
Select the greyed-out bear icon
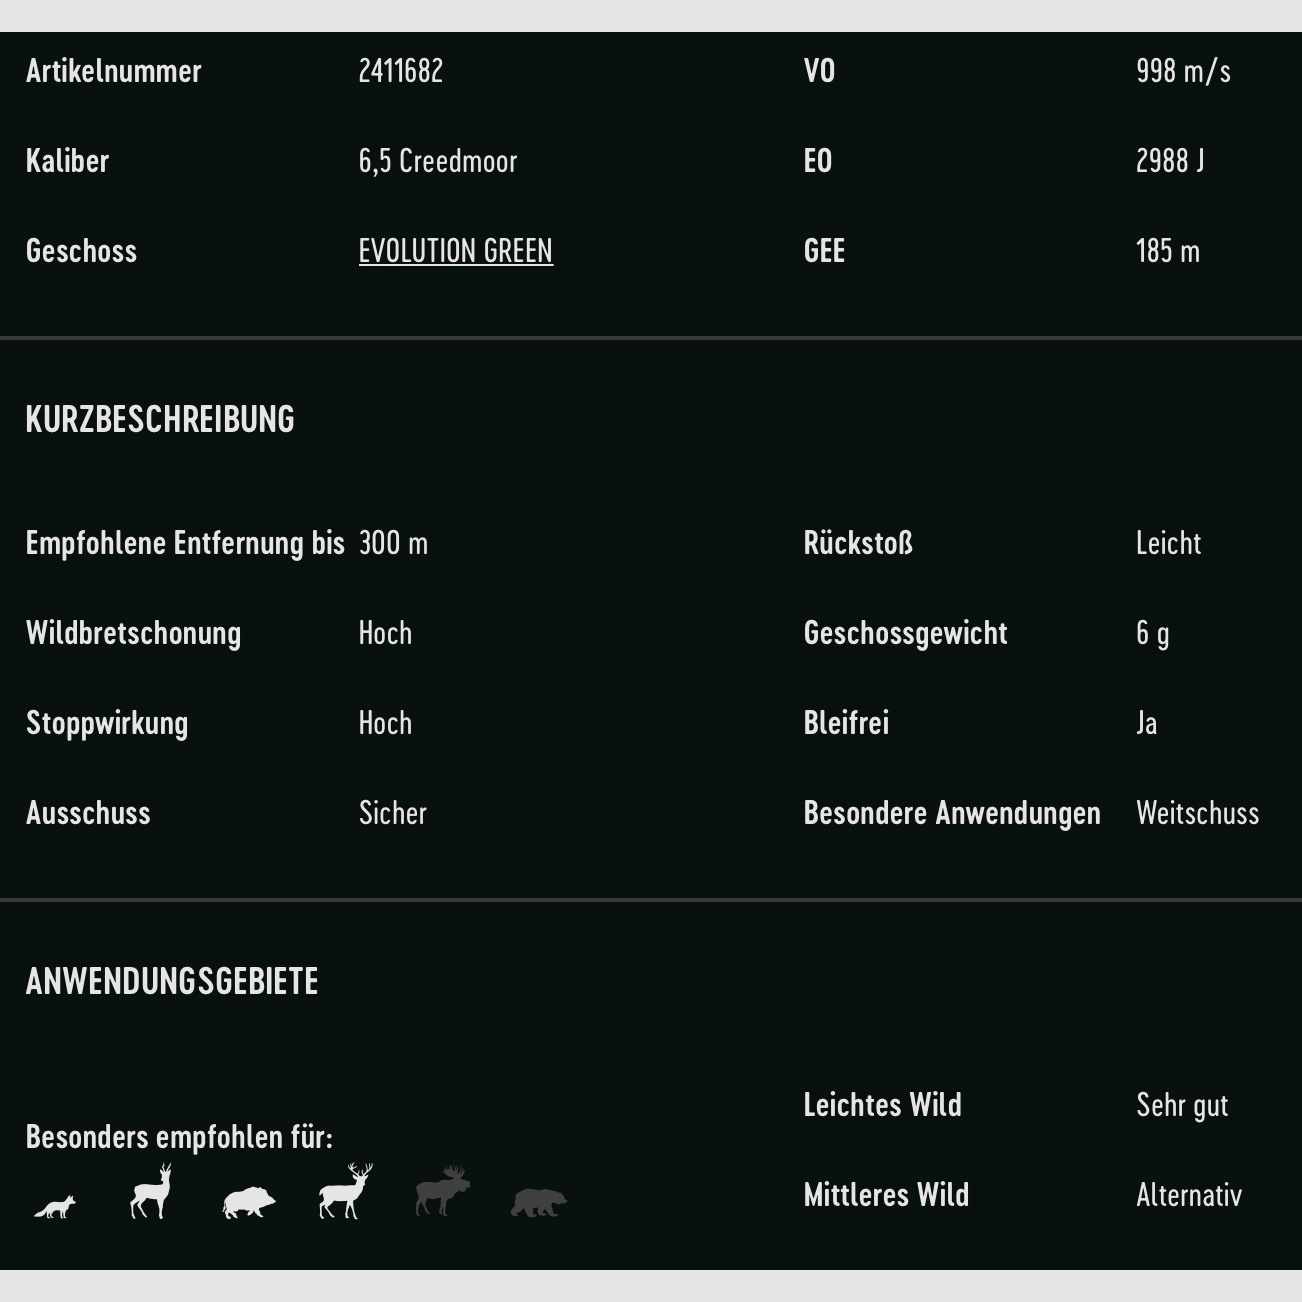[x=538, y=1202]
